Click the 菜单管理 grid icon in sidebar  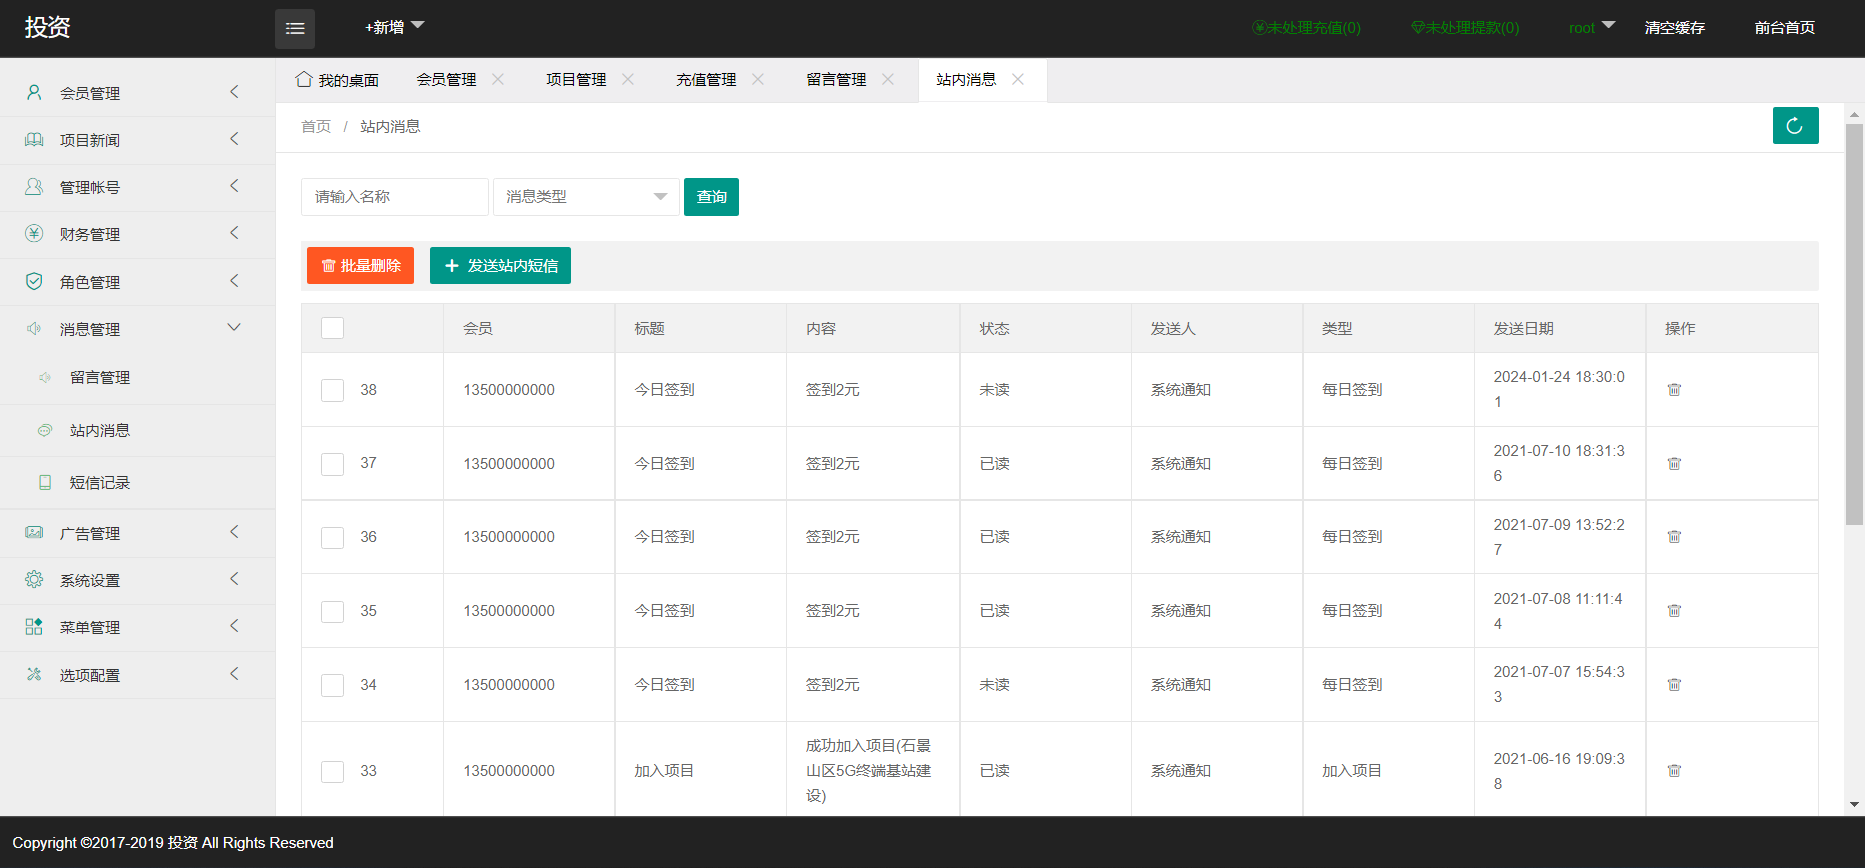[34, 627]
